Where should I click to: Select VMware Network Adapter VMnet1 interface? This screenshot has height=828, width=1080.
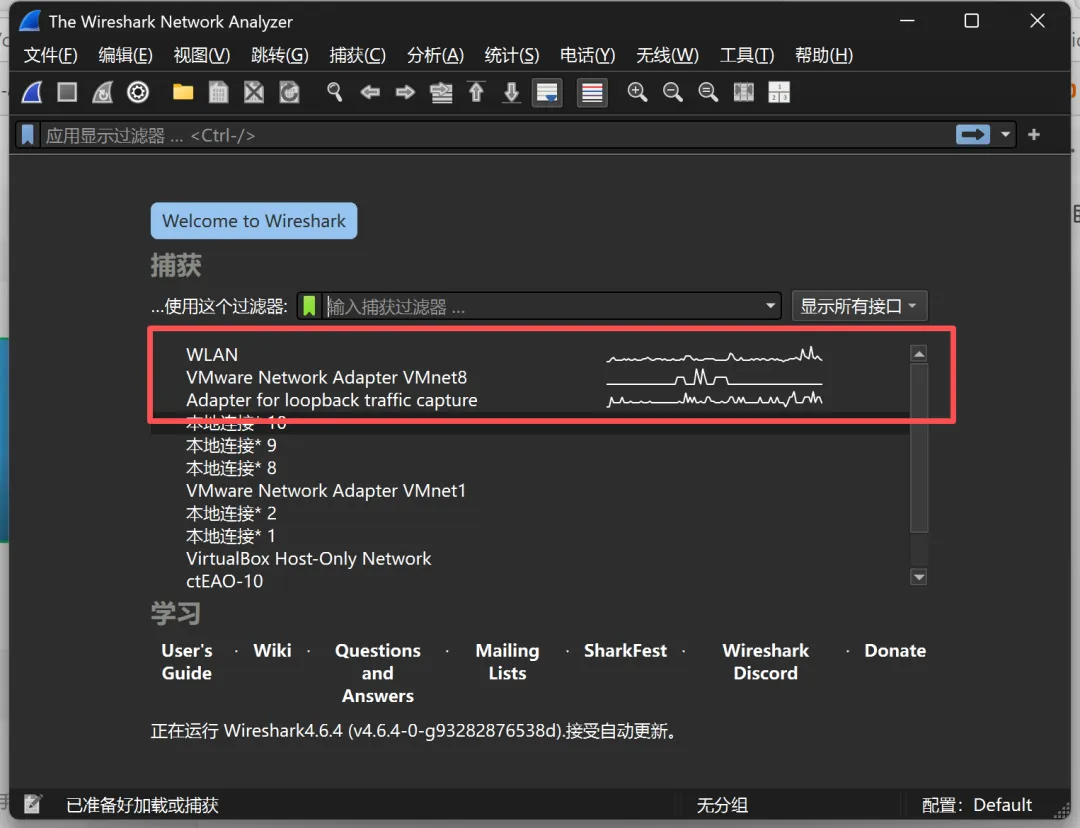coord(530,491)
